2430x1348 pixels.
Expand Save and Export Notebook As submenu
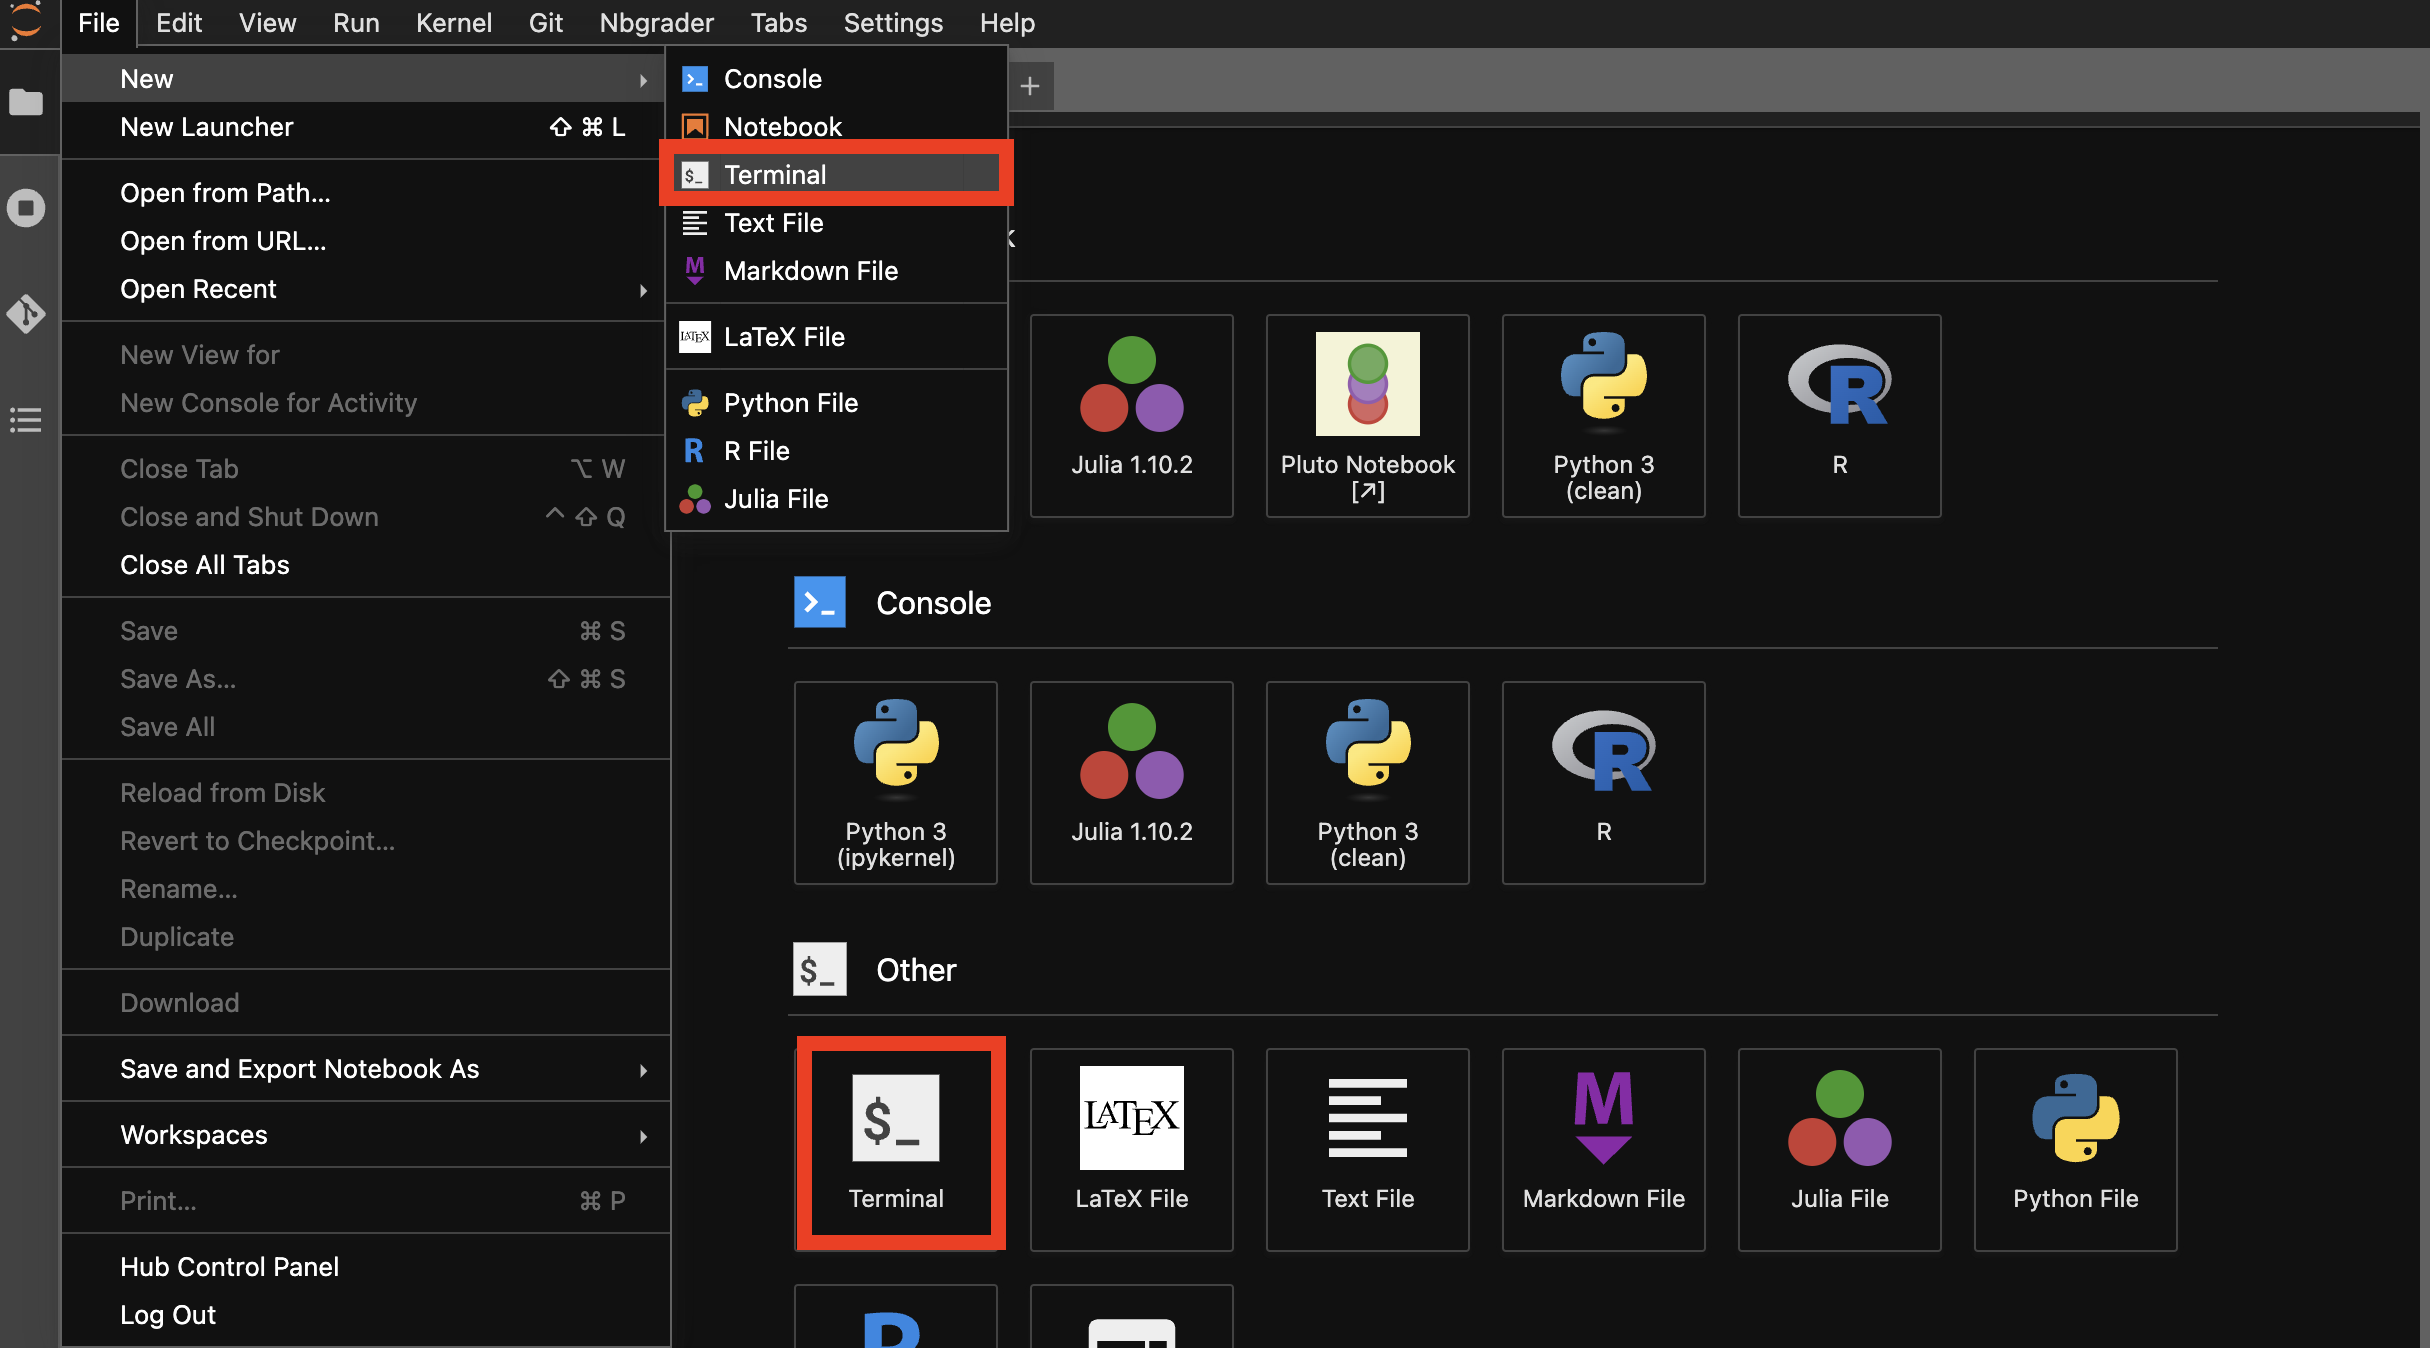pyautogui.click(x=300, y=1068)
